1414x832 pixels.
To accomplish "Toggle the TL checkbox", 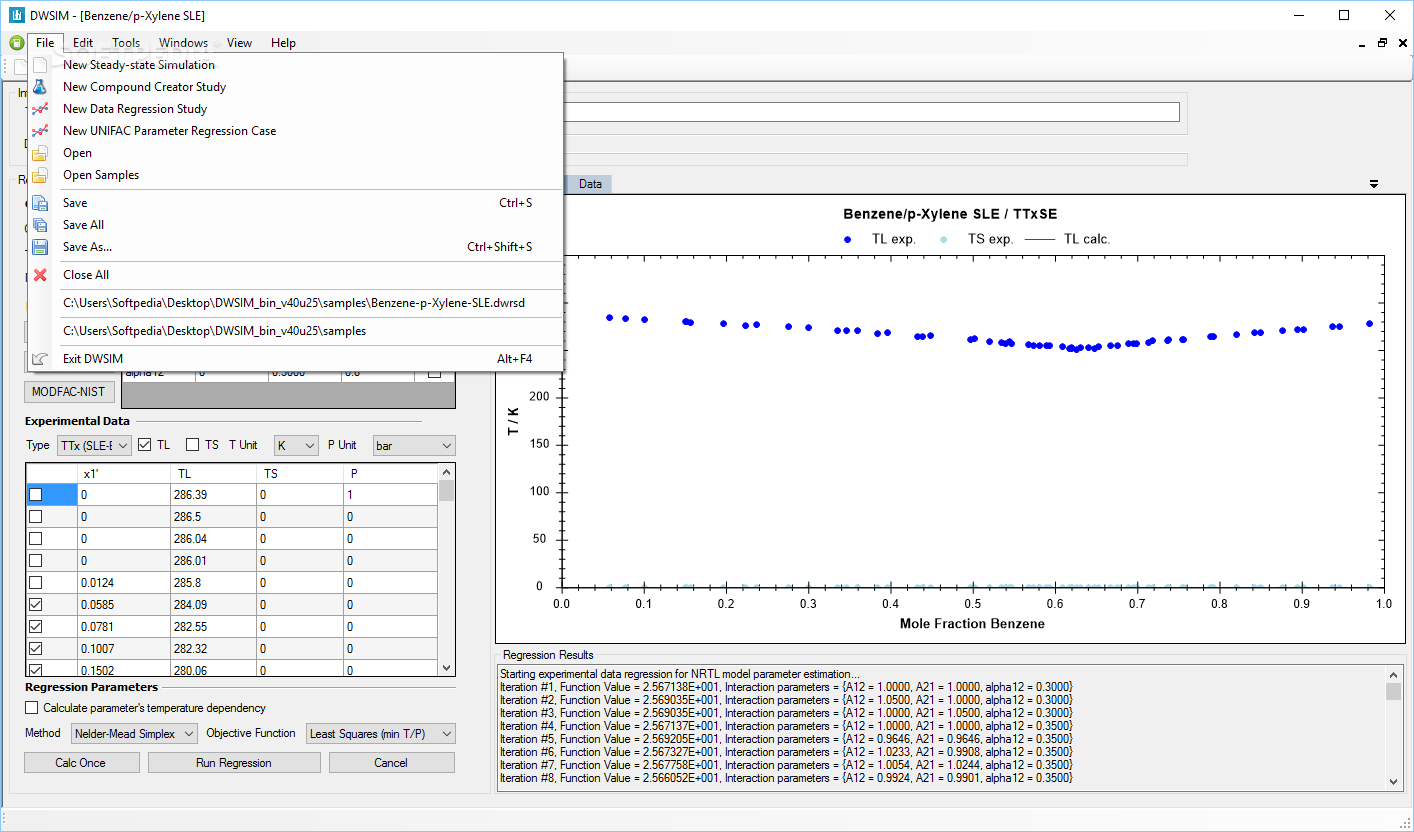I will pos(145,445).
